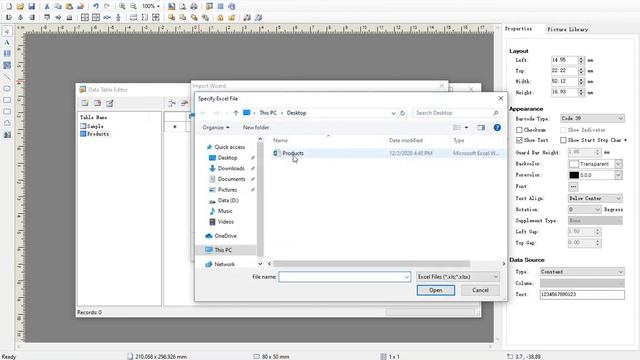The width and height of the screenshot is (640, 360).
Task: Select the Ellipse tool in left toolbox
Action: pyautogui.click(x=7, y=88)
